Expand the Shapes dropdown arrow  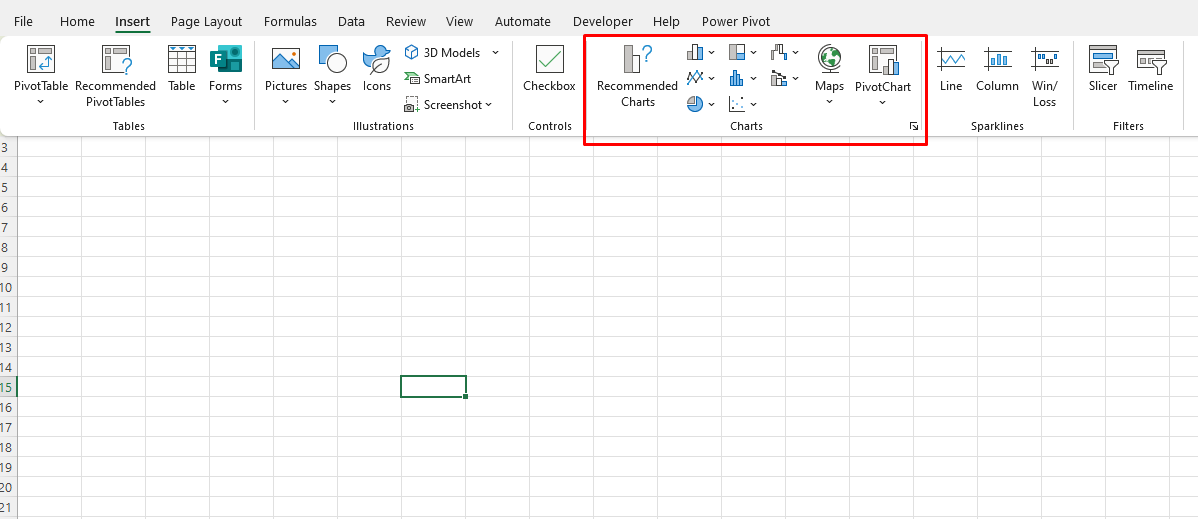click(332, 101)
